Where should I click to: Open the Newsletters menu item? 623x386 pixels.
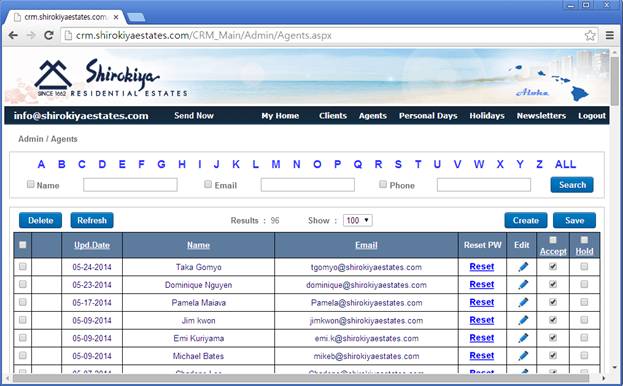click(x=541, y=116)
